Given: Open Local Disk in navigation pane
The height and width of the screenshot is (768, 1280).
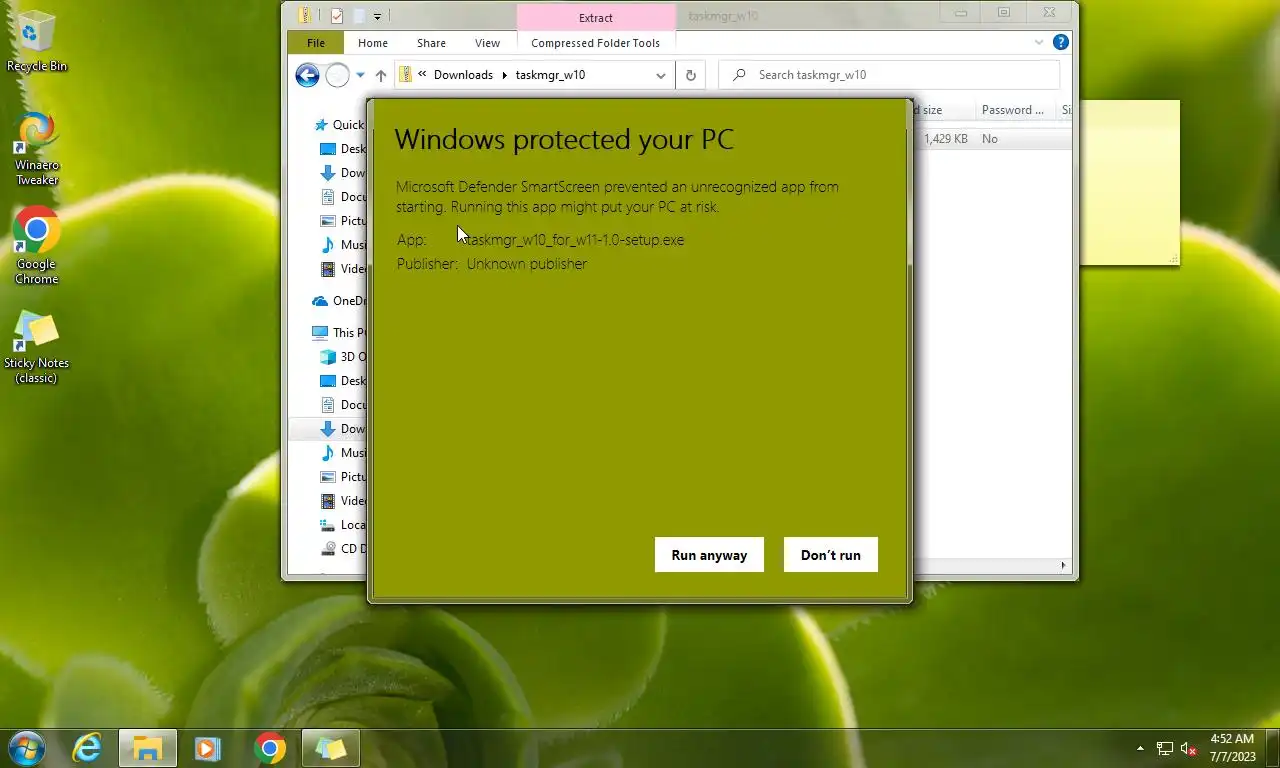Looking at the screenshot, I should click(343, 525).
